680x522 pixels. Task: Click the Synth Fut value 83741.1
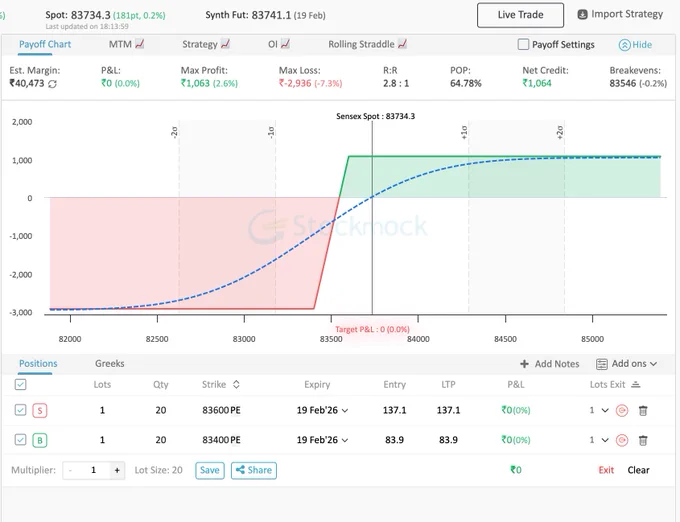(x=271, y=15)
